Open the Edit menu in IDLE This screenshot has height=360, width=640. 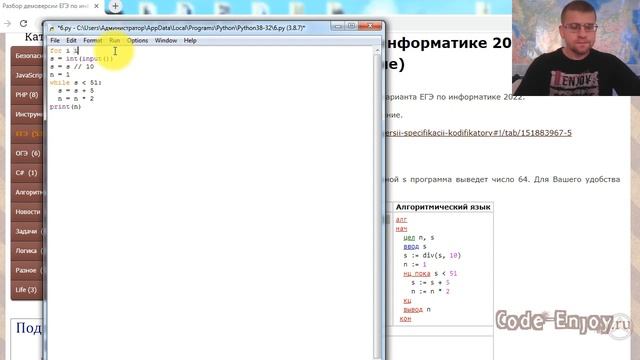(x=71, y=40)
